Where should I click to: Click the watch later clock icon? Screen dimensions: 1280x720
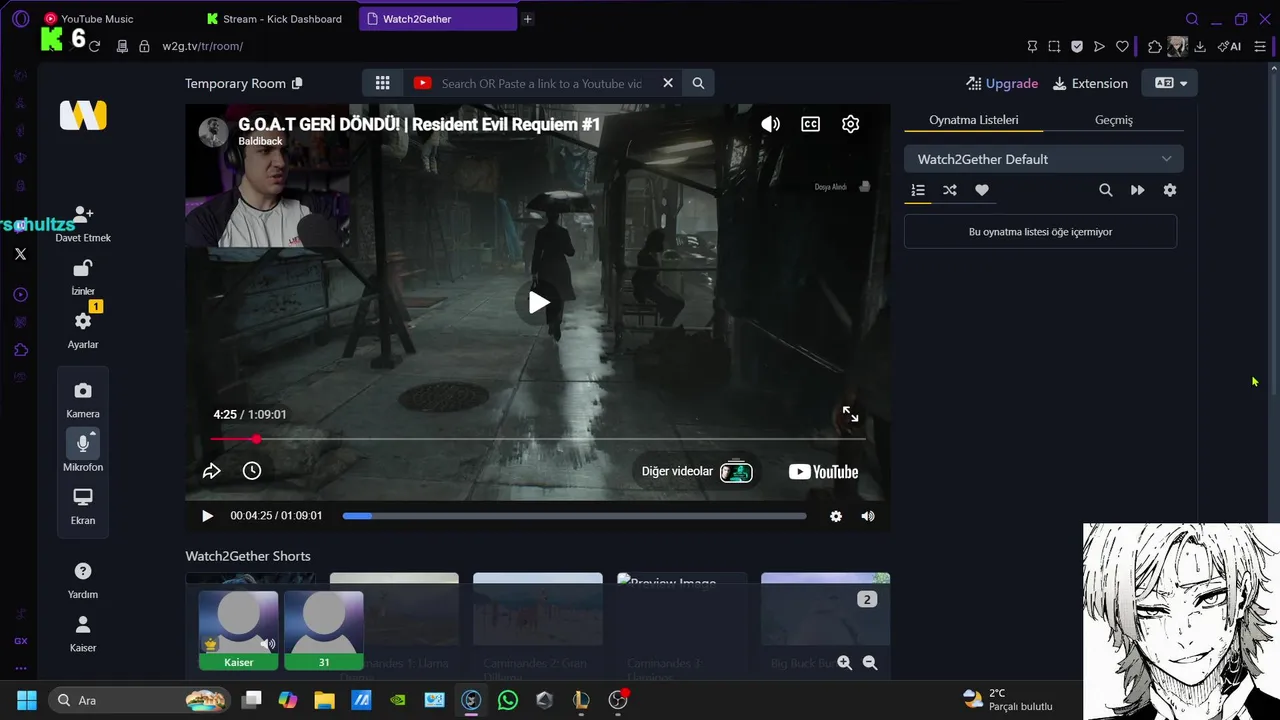252,471
